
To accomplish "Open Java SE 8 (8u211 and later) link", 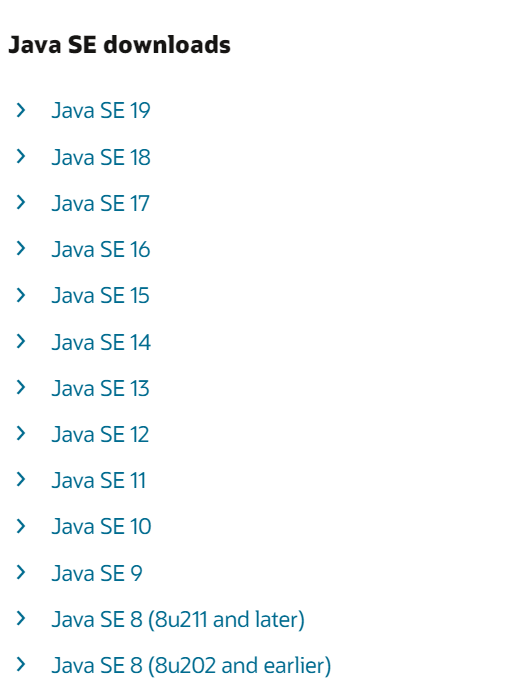I will (x=178, y=619).
